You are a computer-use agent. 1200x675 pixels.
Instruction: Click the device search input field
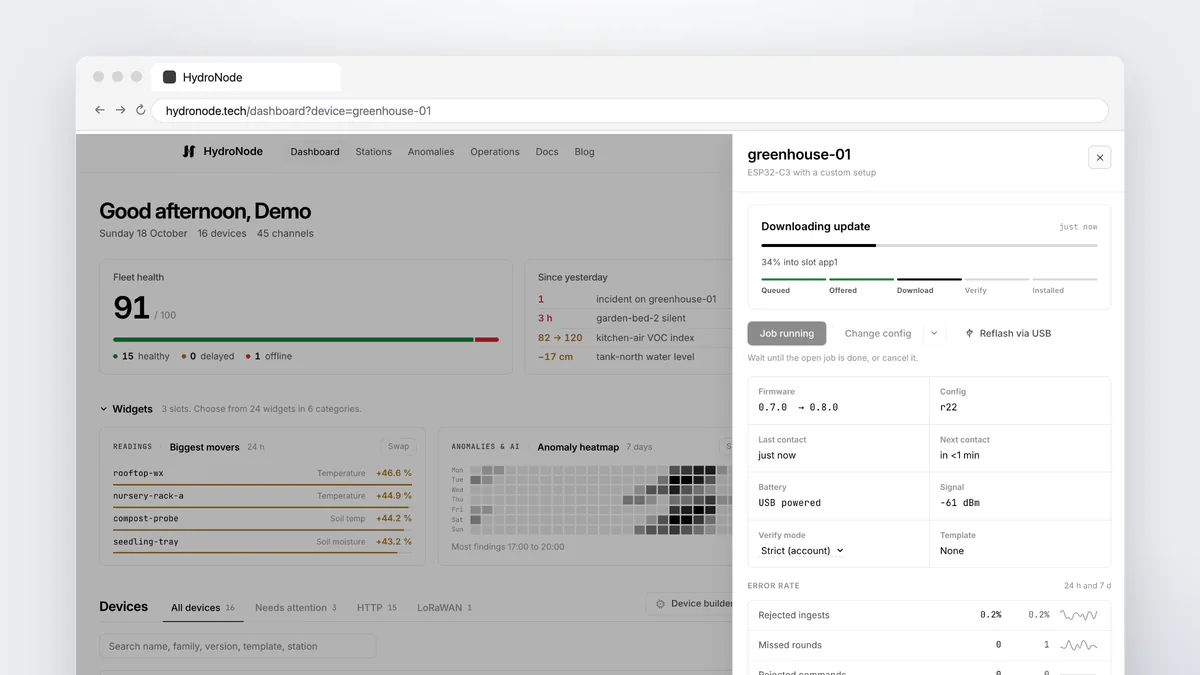(x=238, y=646)
